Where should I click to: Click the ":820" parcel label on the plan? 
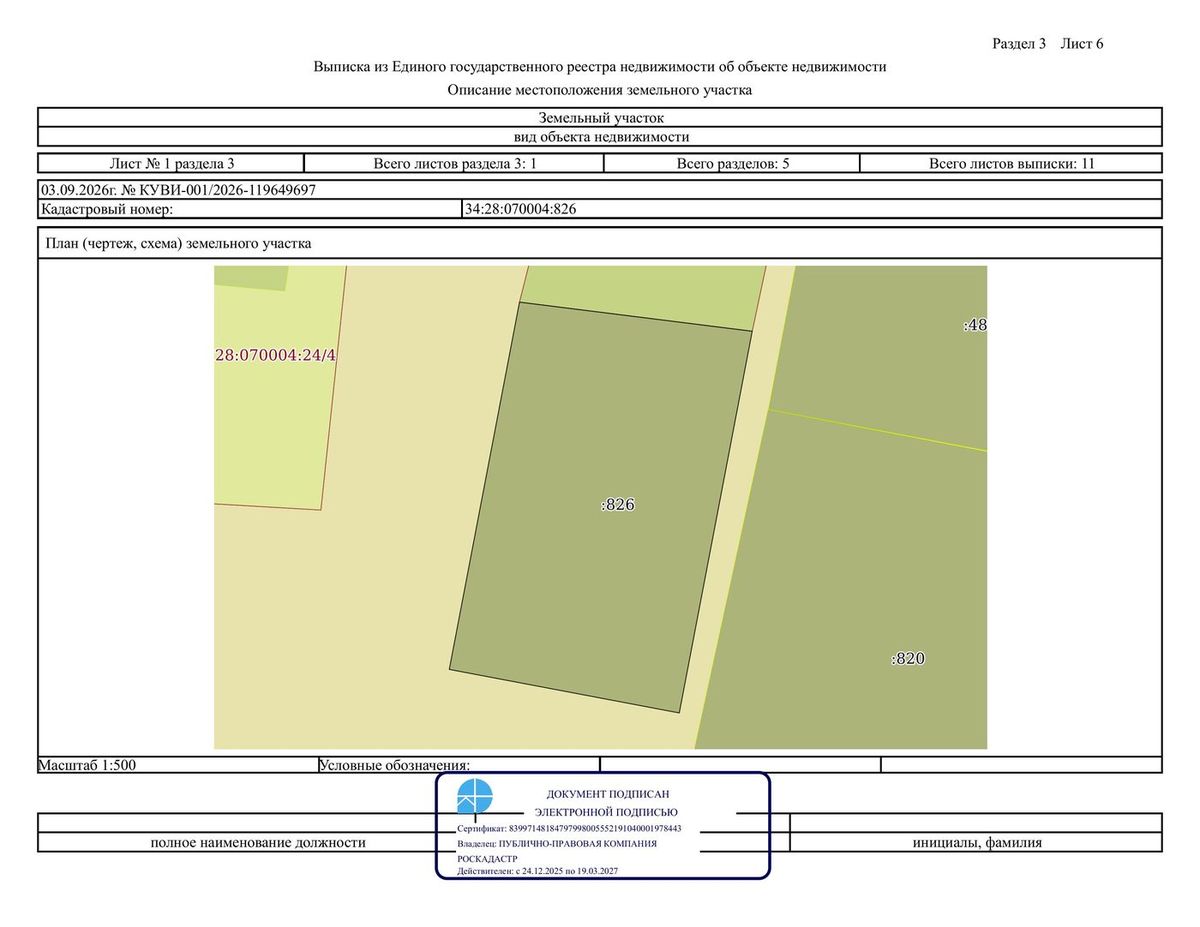[908, 659]
